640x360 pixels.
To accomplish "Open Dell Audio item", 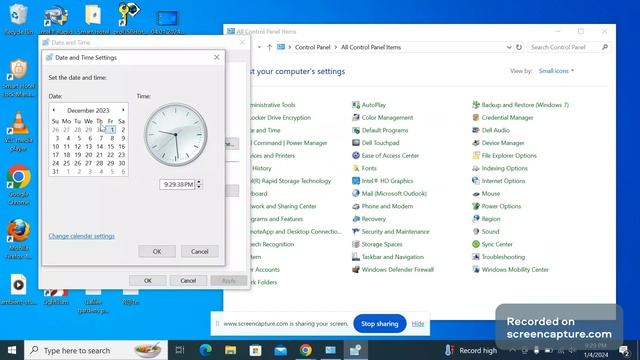I will pos(491,130).
